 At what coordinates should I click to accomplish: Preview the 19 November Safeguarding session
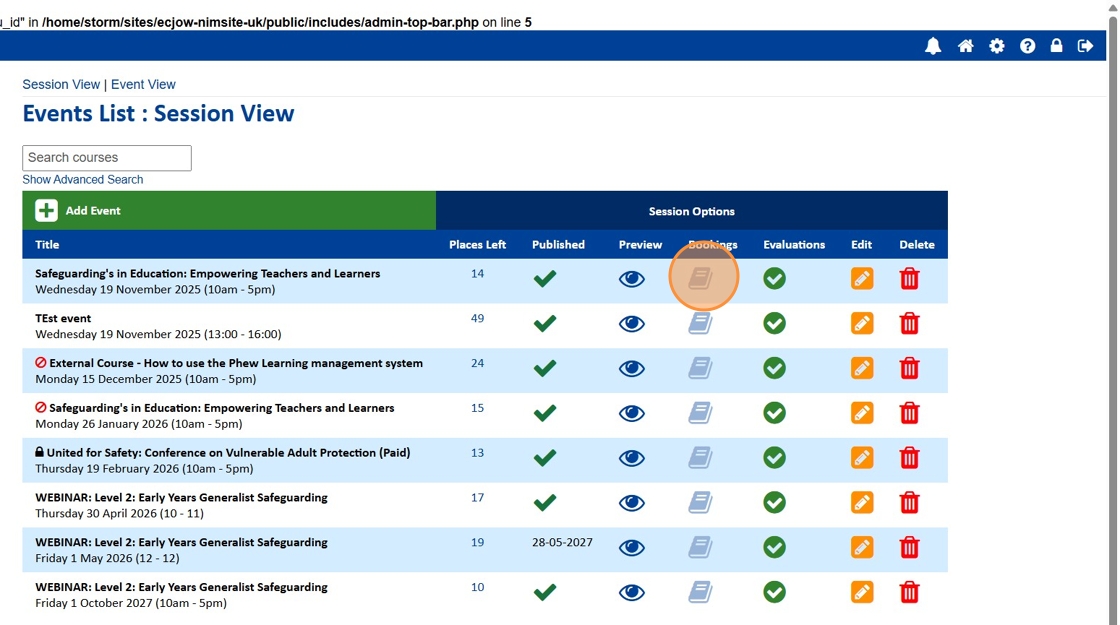[631, 279]
